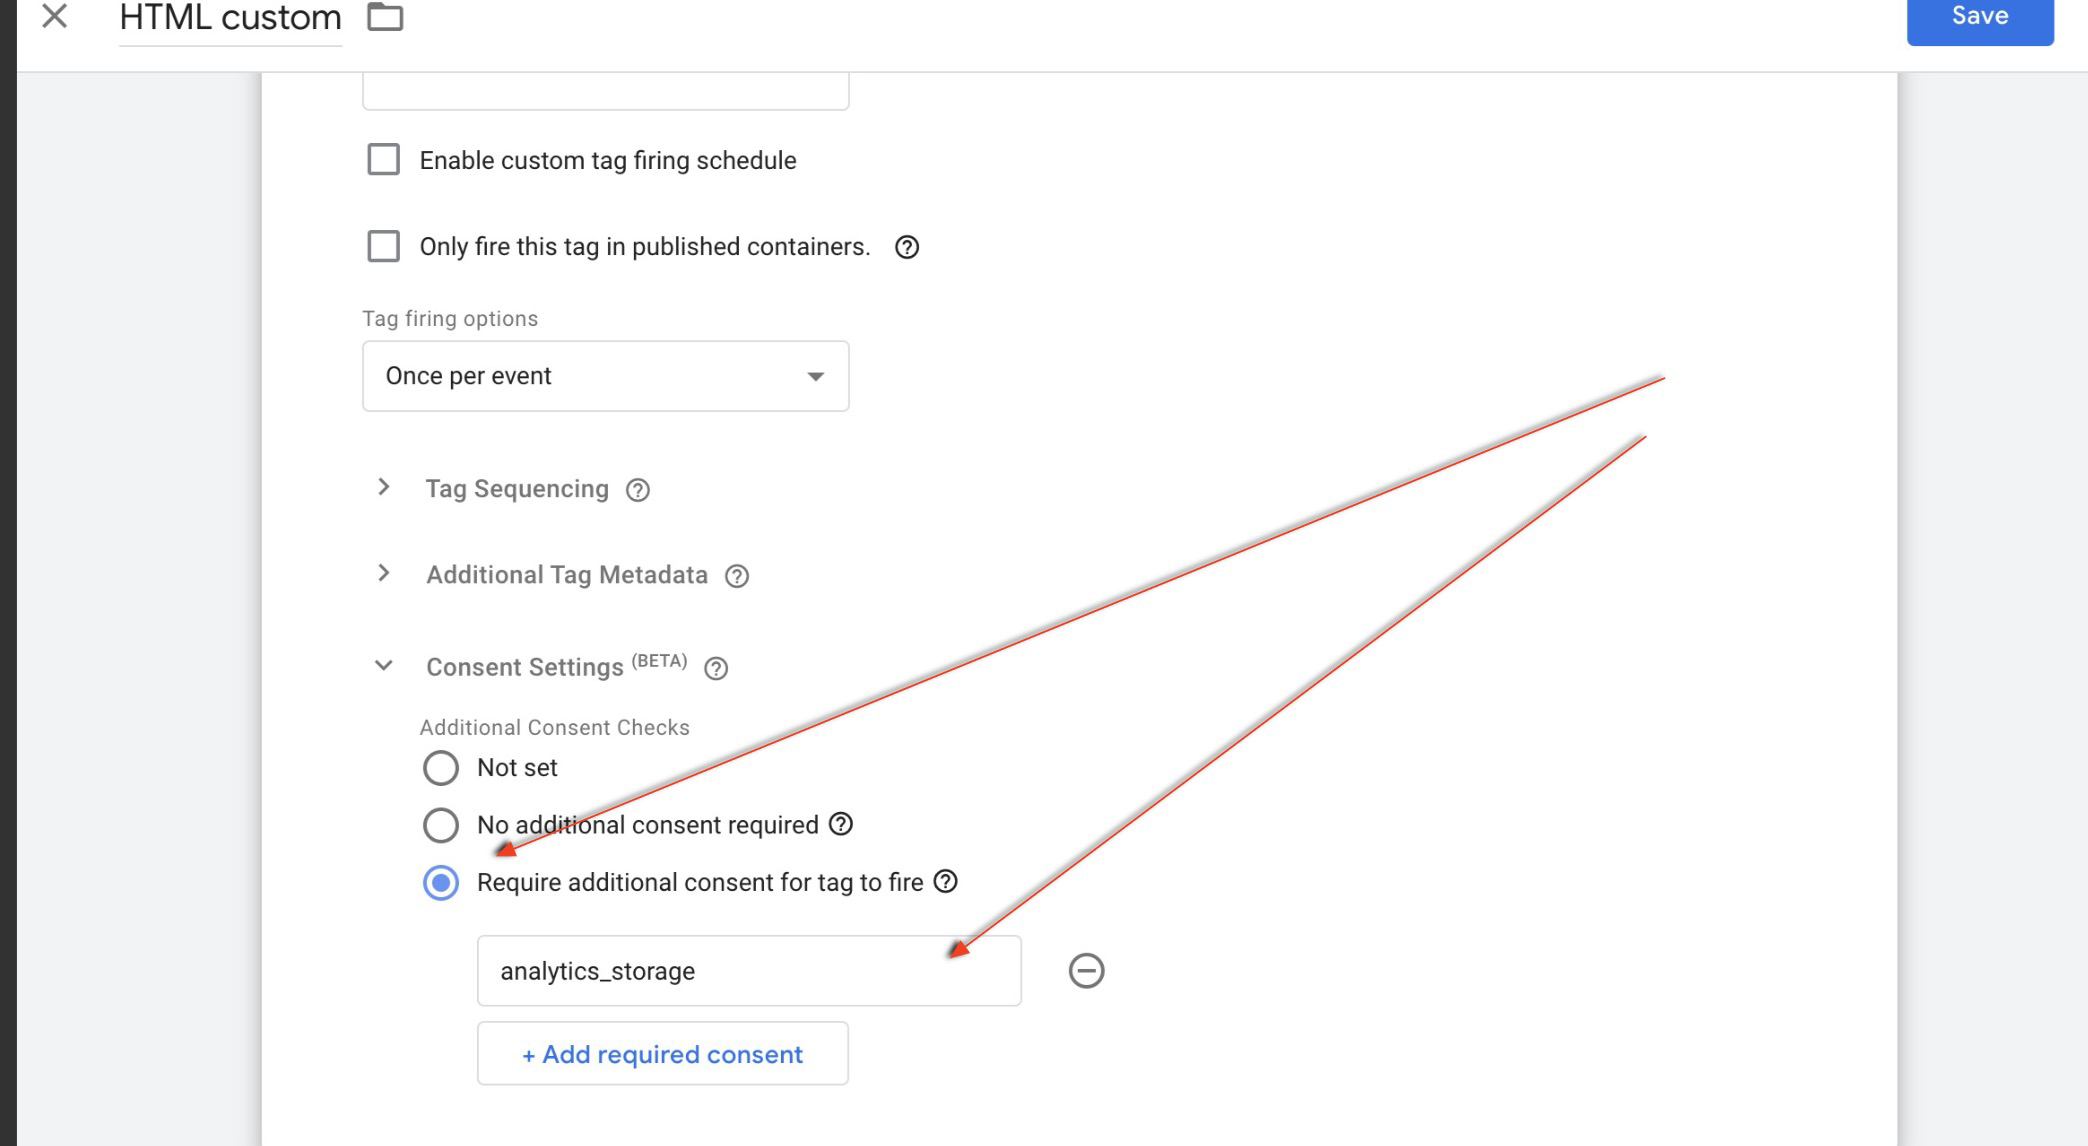Remove the analytics_storage consent entry
Screen dimensions: 2088x1146
[1086, 968]
